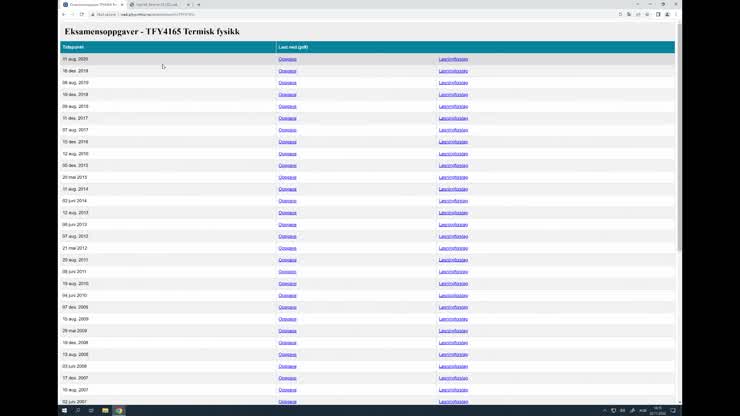
Task: Open Løsningsforslag for 13 aug. 2008
Action: point(453,354)
